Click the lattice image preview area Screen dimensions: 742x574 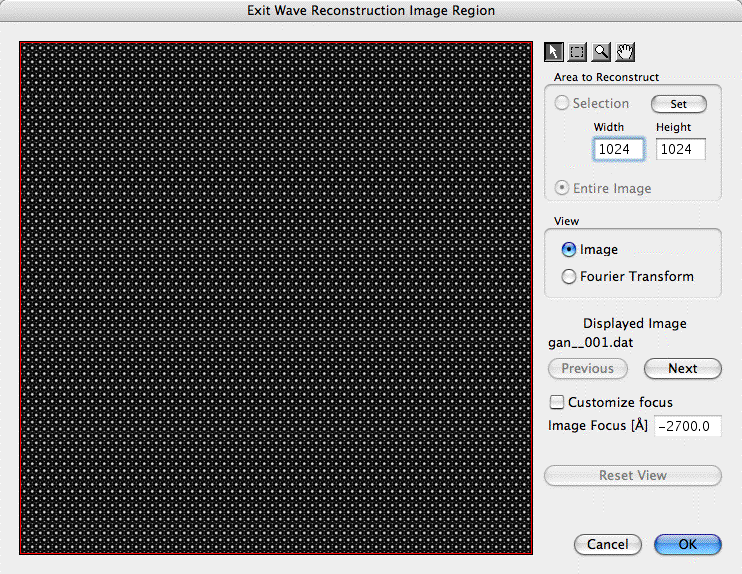pyautogui.click(x=276, y=298)
